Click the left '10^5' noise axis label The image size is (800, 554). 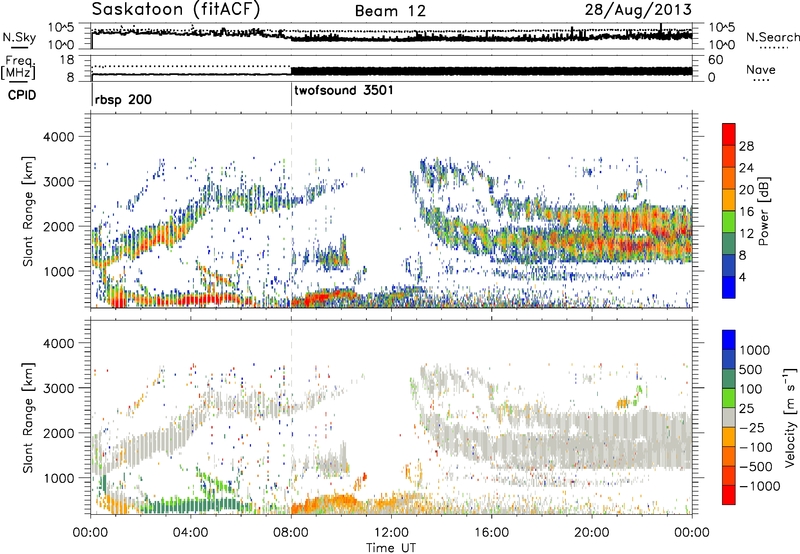click(61, 27)
